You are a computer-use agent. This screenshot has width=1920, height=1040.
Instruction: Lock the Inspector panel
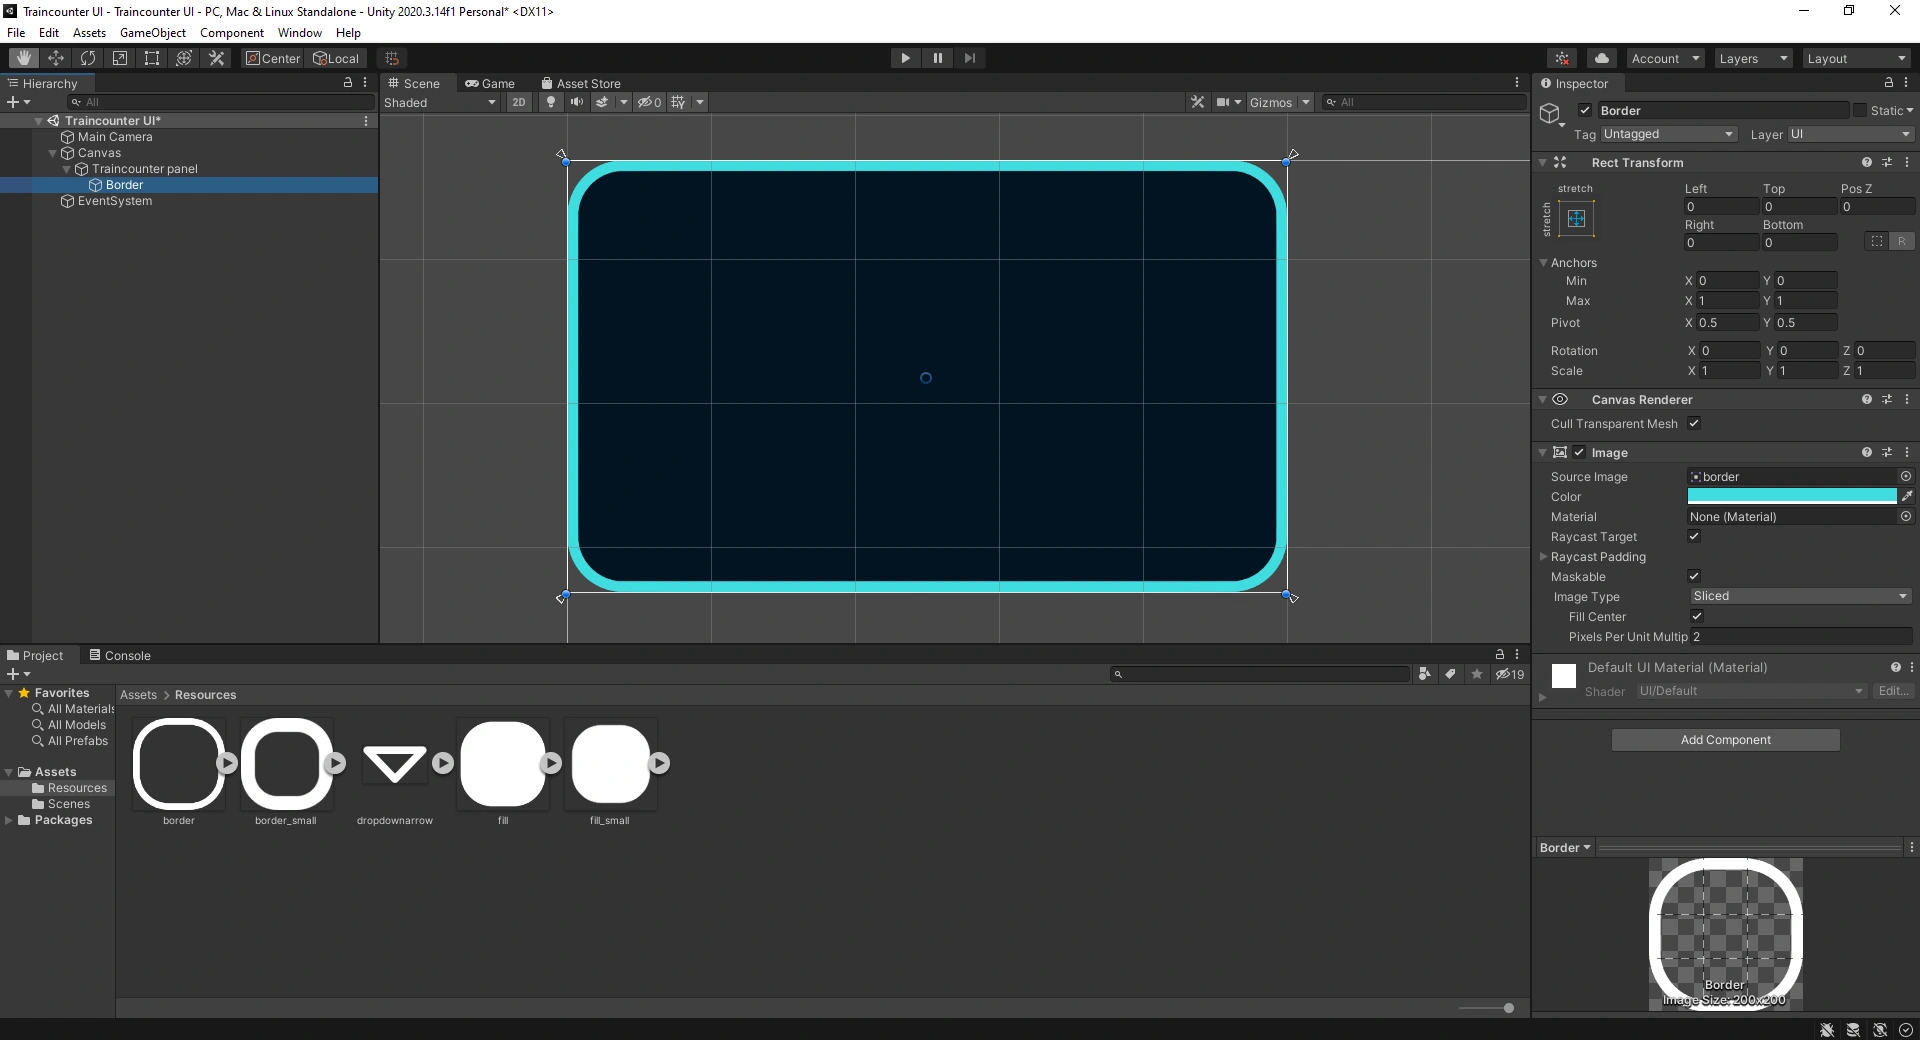1888,83
